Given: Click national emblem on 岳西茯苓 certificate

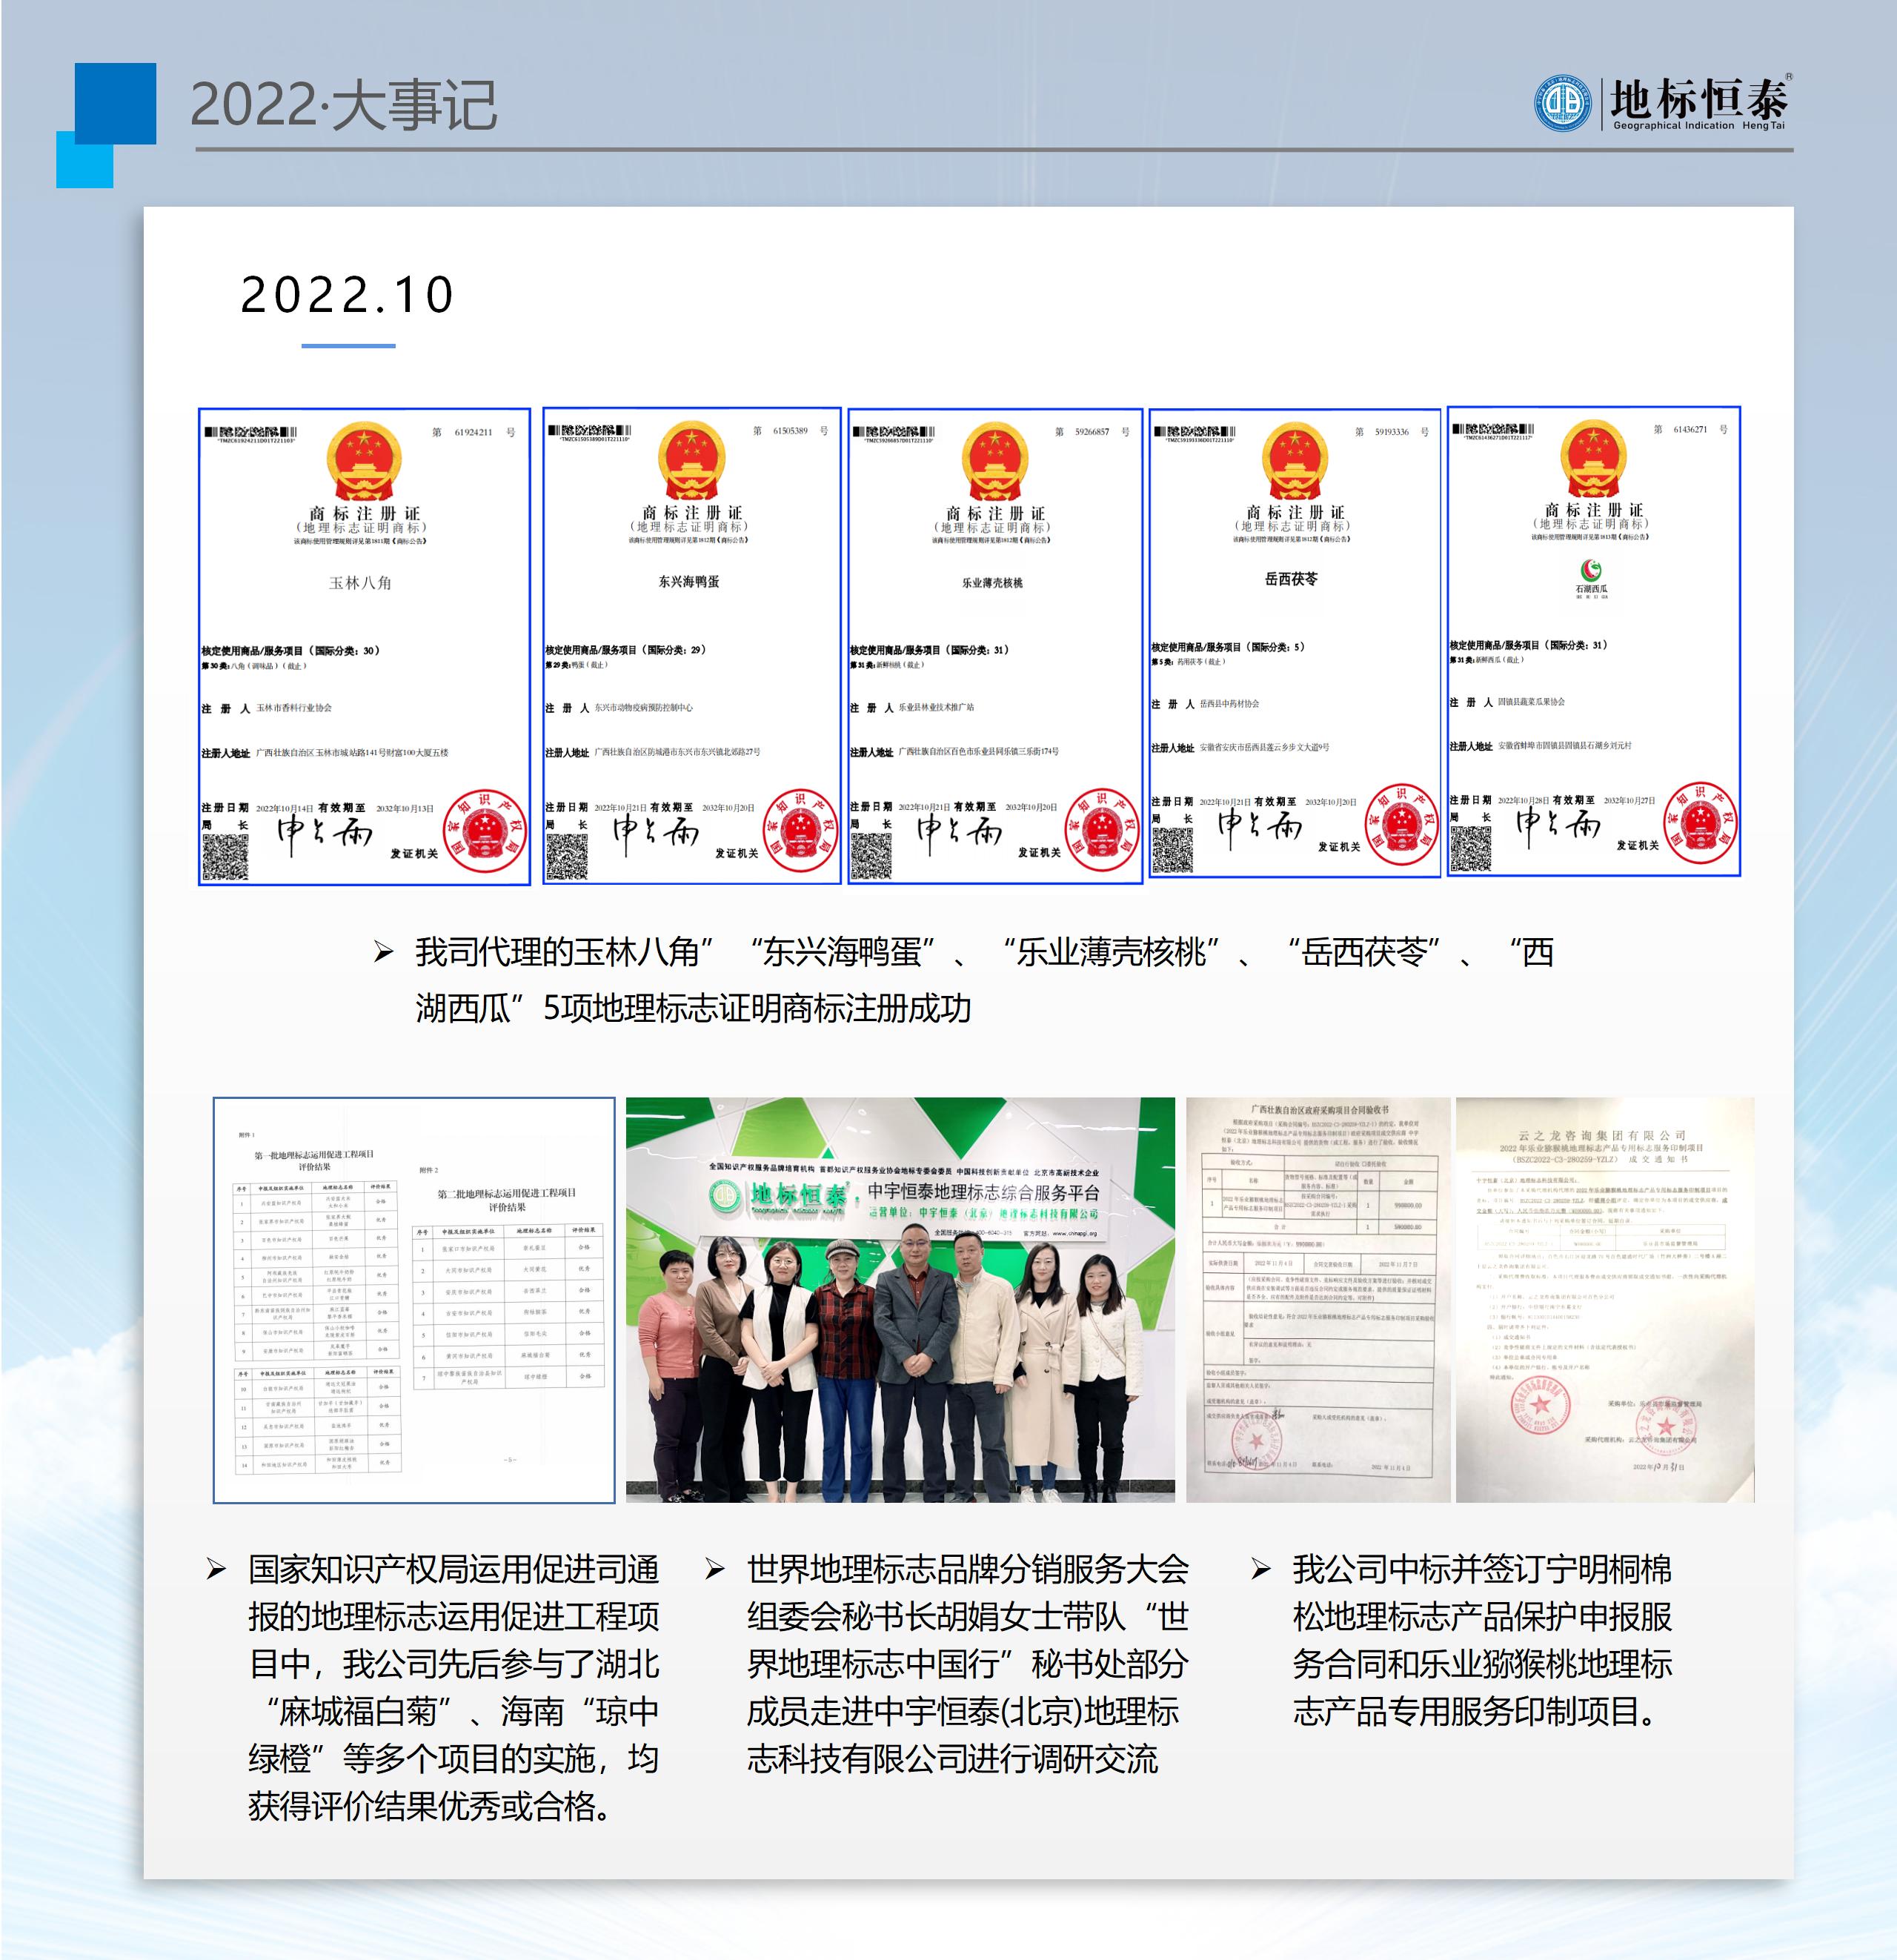Looking at the screenshot, I should pos(1295,460).
